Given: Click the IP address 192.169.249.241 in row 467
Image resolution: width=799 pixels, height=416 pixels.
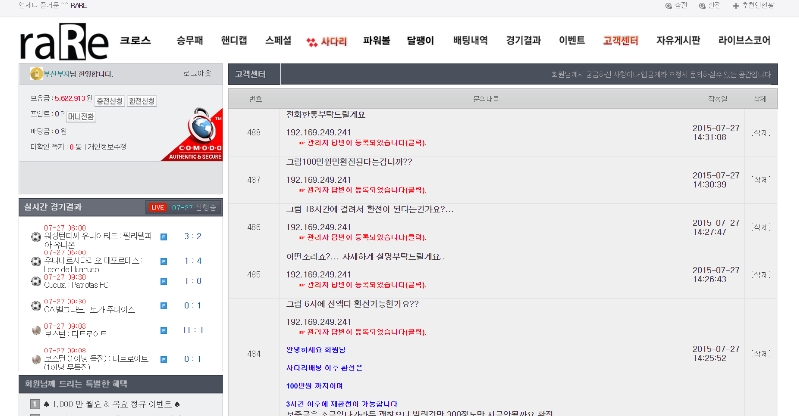Looking at the screenshot, I should pos(318,180).
